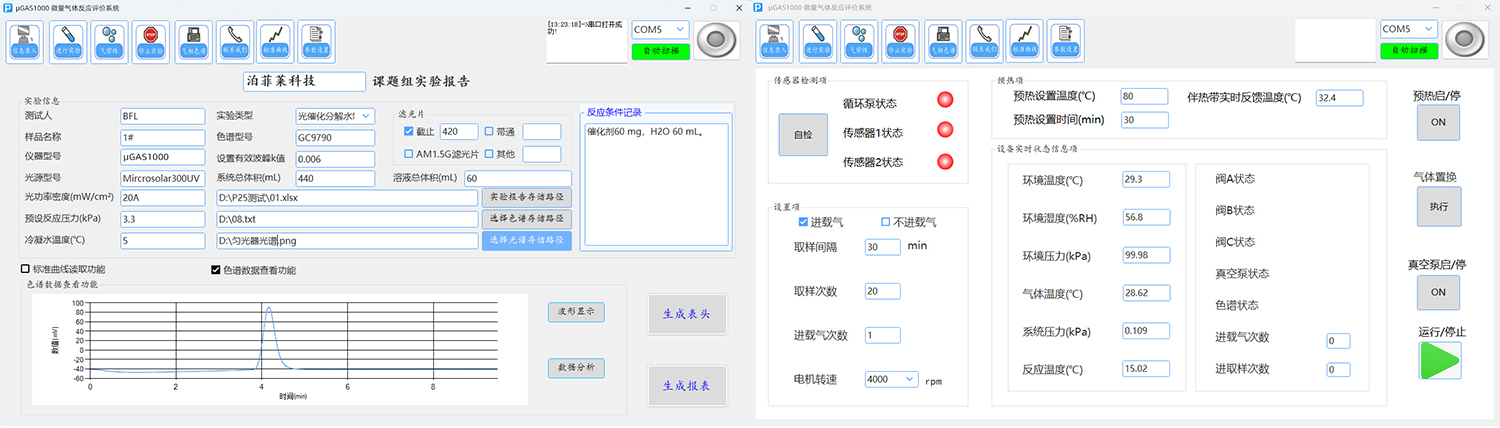This screenshot has width=1500, height=428.
Task: Tick the AM1.5G滤光片 checkbox
Action: [408, 154]
